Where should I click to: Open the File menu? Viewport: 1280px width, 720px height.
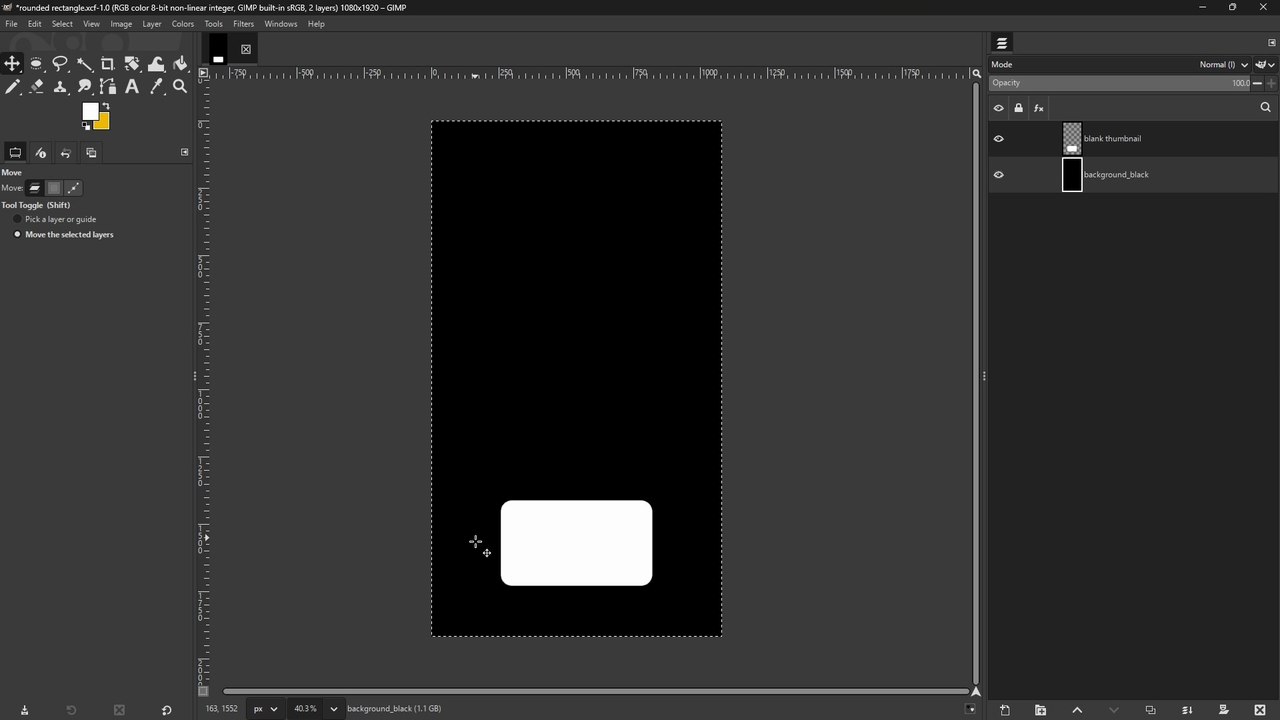[x=11, y=24]
